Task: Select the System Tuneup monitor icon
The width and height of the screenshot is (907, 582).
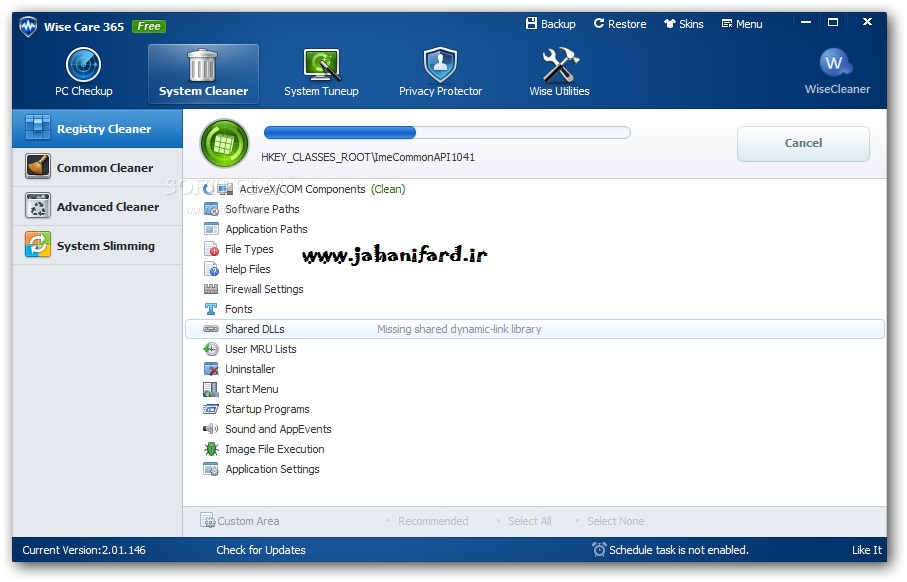Action: [x=321, y=65]
